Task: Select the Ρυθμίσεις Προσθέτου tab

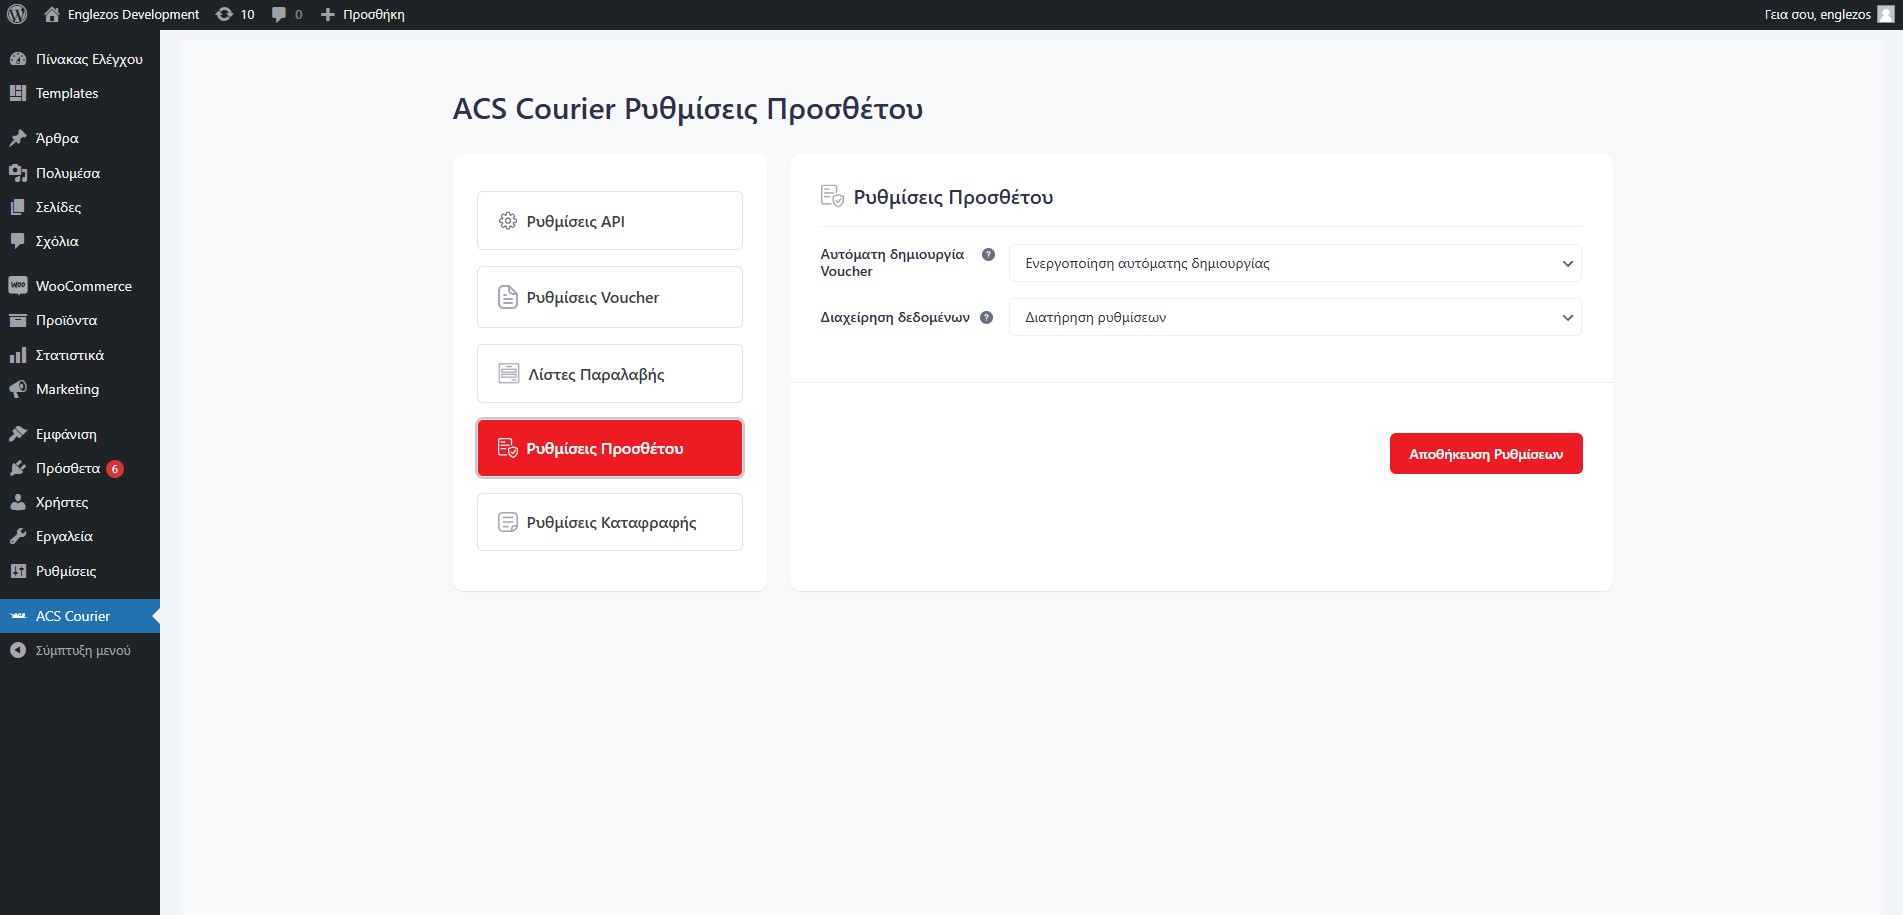Action: coord(610,448)
